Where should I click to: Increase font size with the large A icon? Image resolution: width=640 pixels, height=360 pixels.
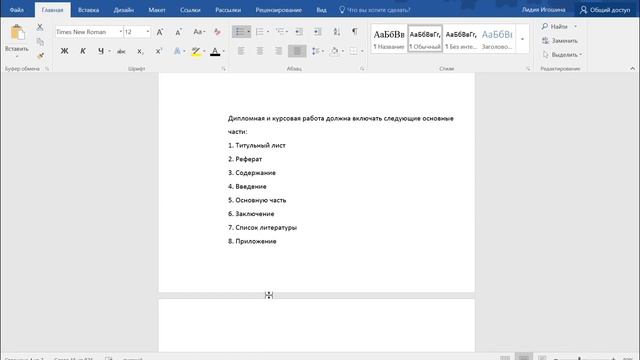pyautogui.click(x=160, y=32)
